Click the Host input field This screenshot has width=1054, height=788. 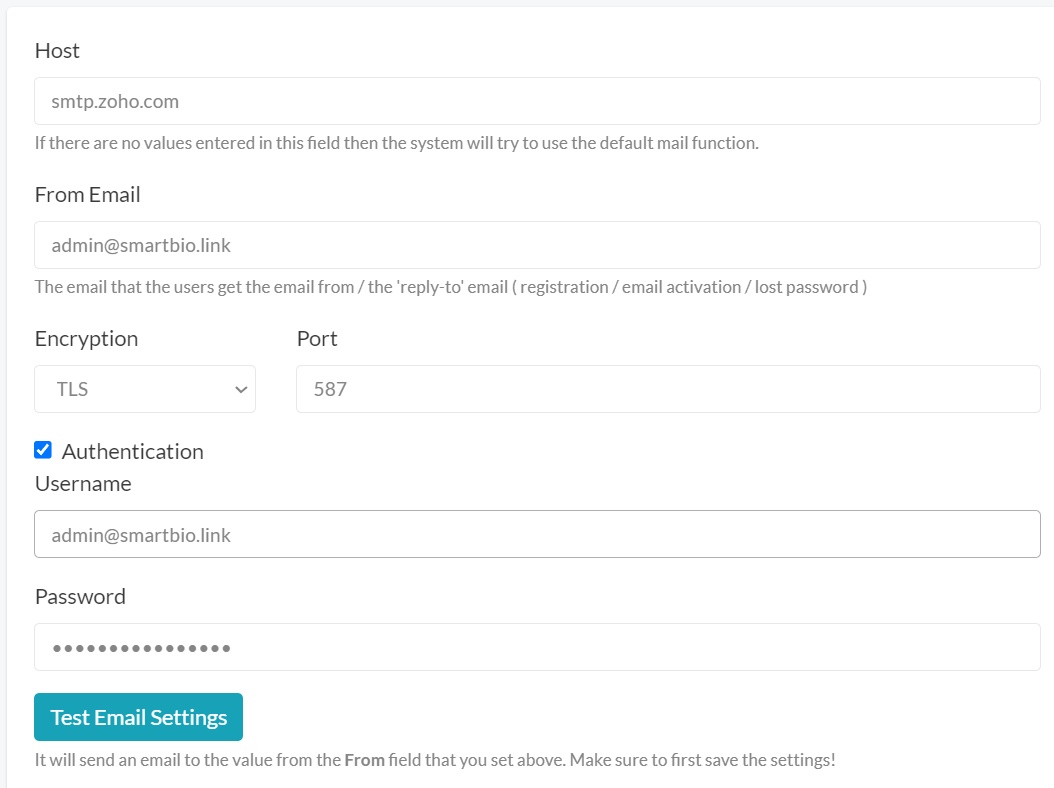click(537, 101)
